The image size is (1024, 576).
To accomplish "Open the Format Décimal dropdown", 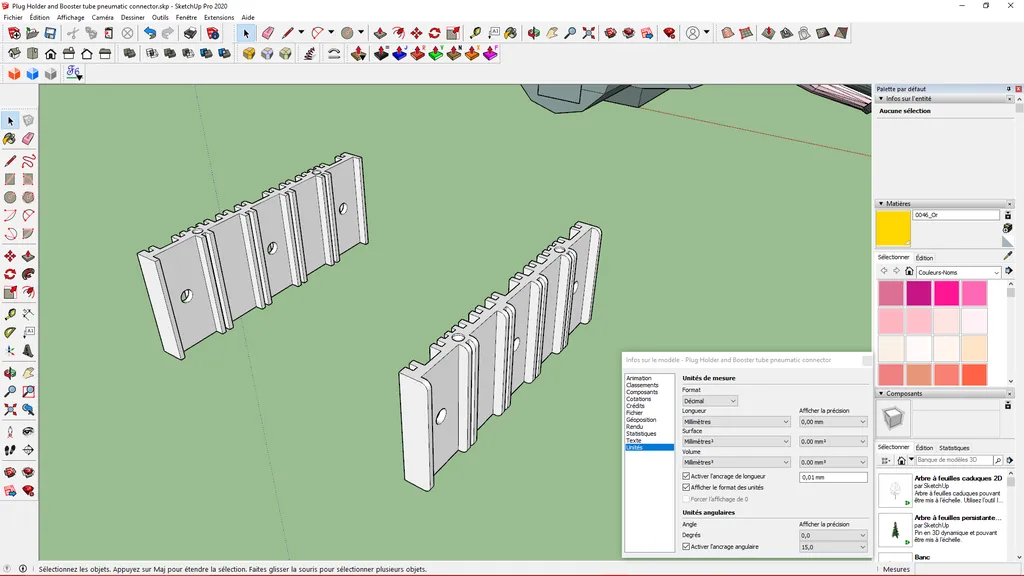I will (710, 401).
